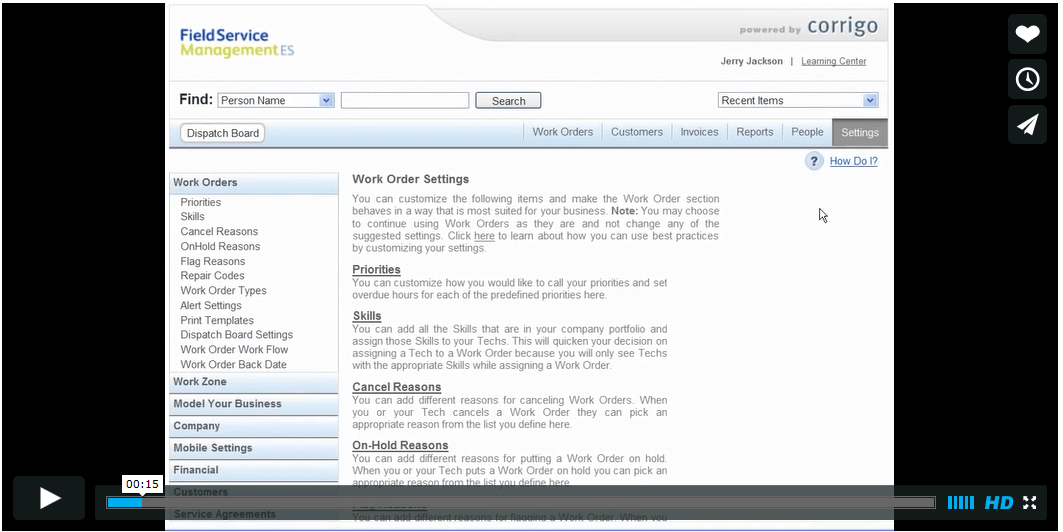
Task: Expand the Company section
Action: tap(254, 426)
